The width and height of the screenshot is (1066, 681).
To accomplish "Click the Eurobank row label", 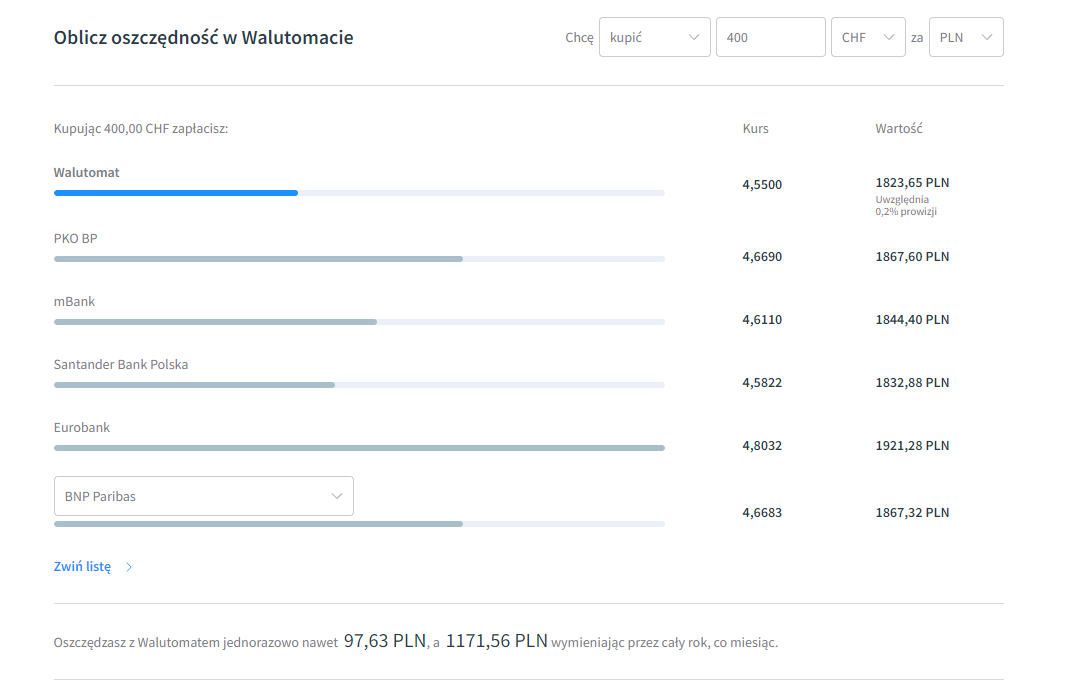I will (82, 427).
